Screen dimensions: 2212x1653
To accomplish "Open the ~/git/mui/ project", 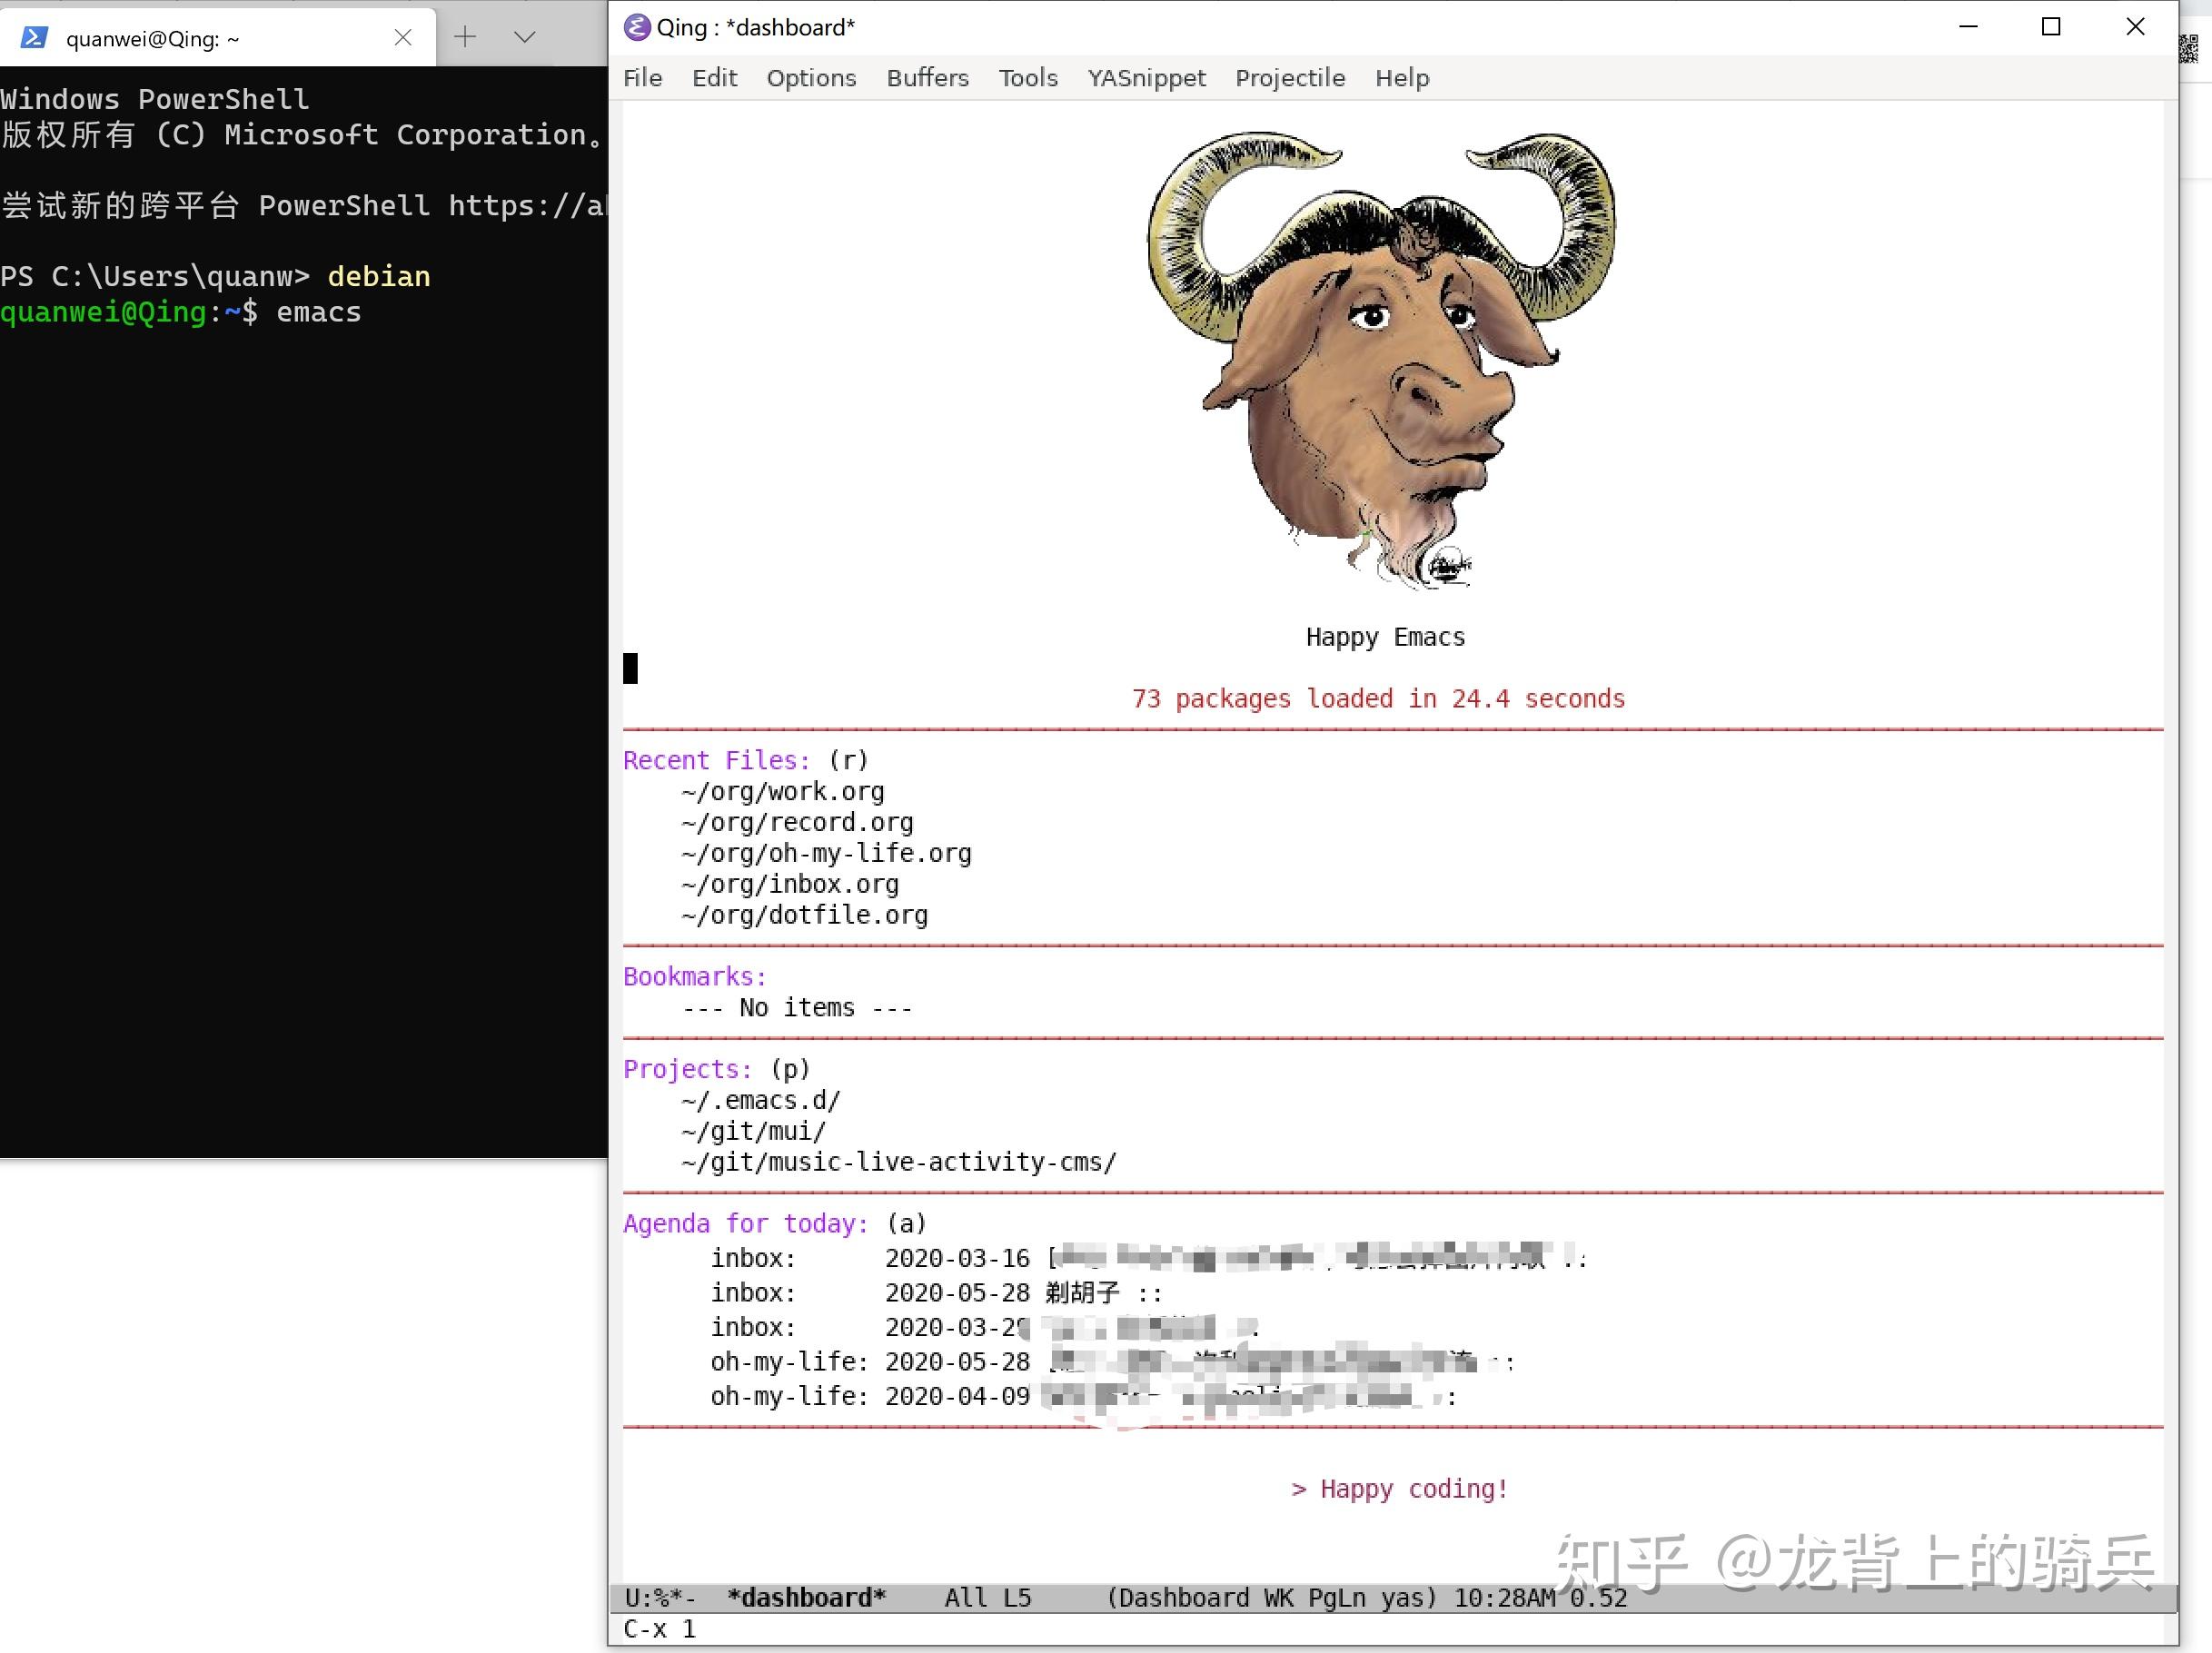I will 751,1131.
